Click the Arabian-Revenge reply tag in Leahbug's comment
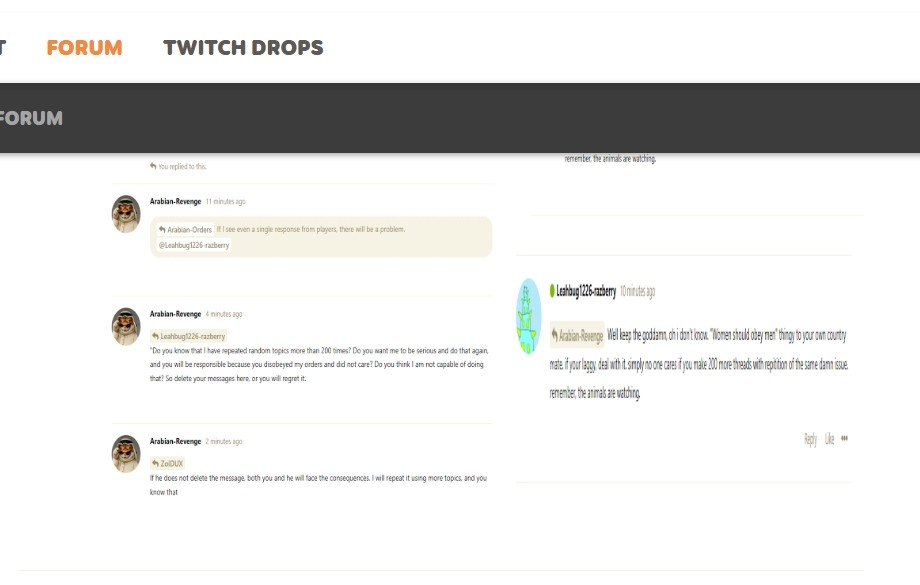The image size is (920, 585). (x=577, y=336)
